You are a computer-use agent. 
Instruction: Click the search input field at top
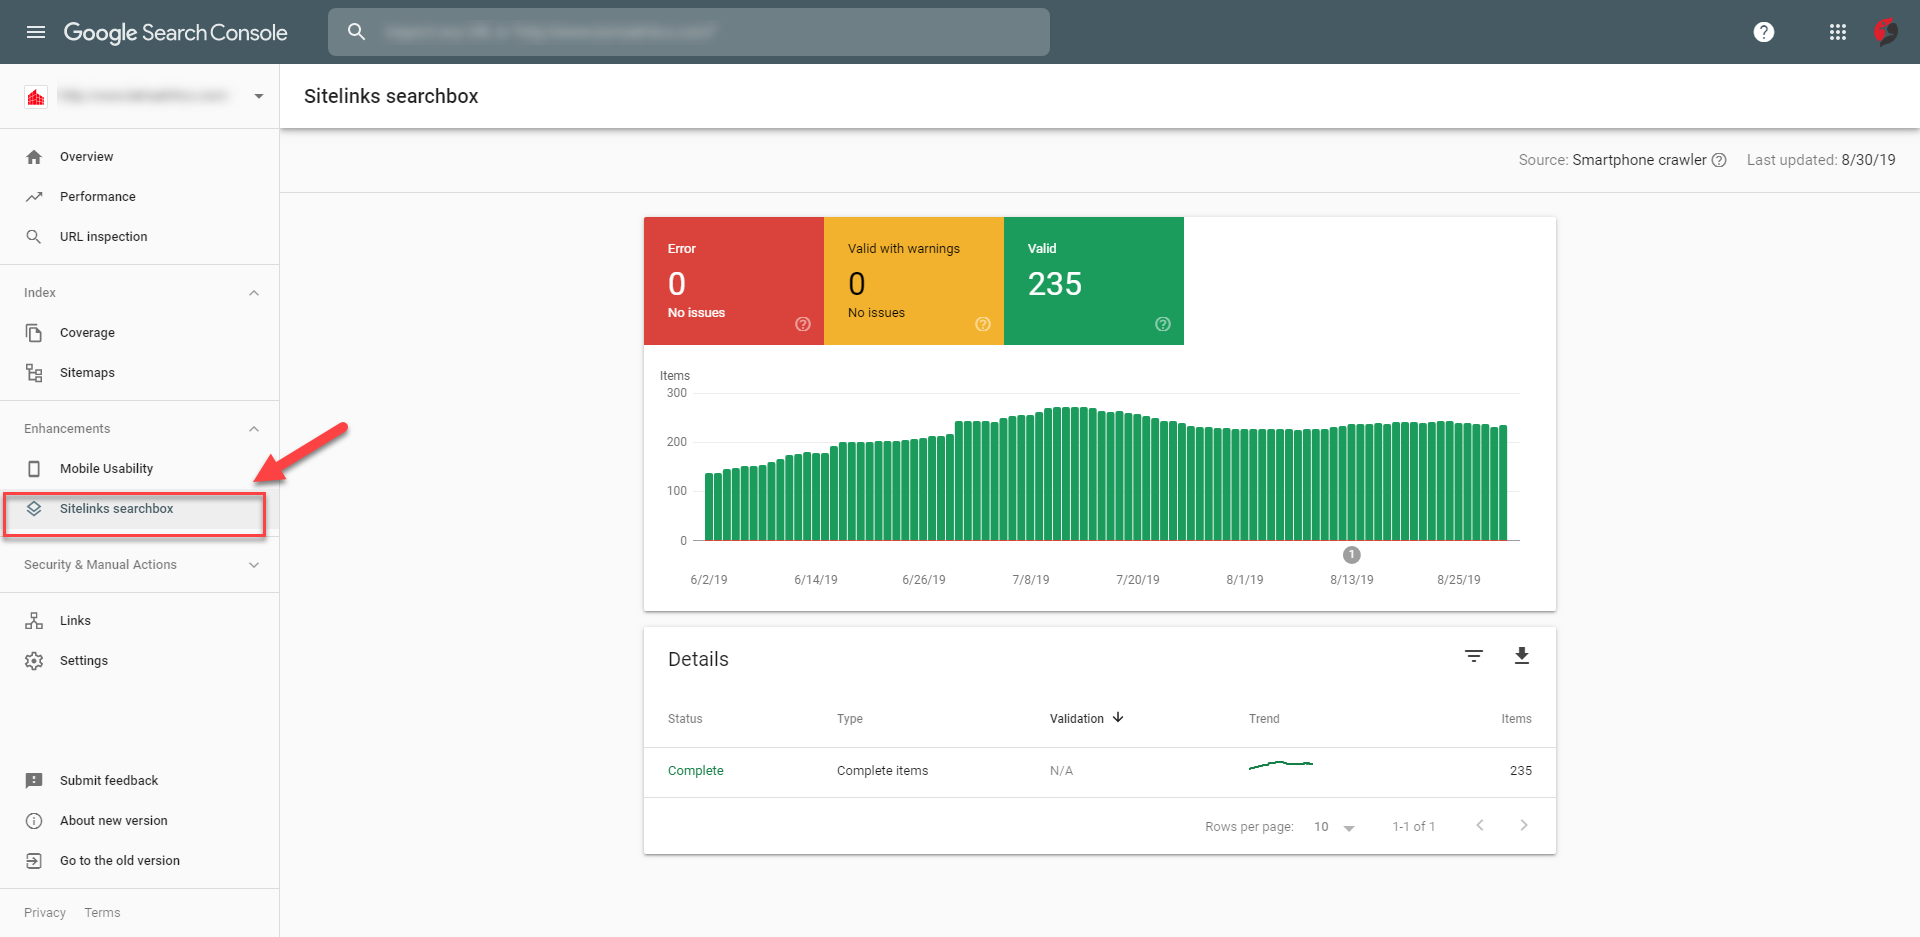689,31
